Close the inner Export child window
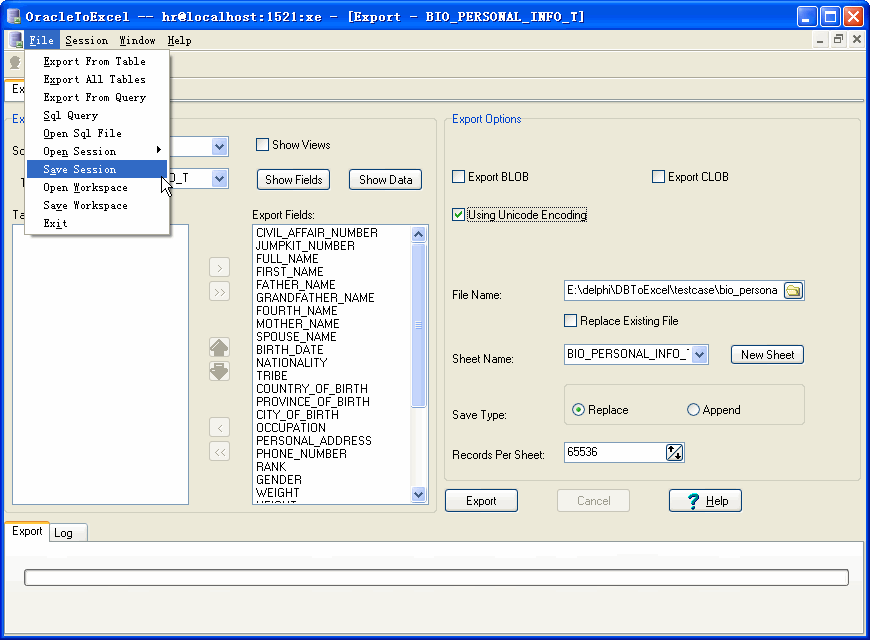Viewport: 870px width, 640px height. pos(856,39)
